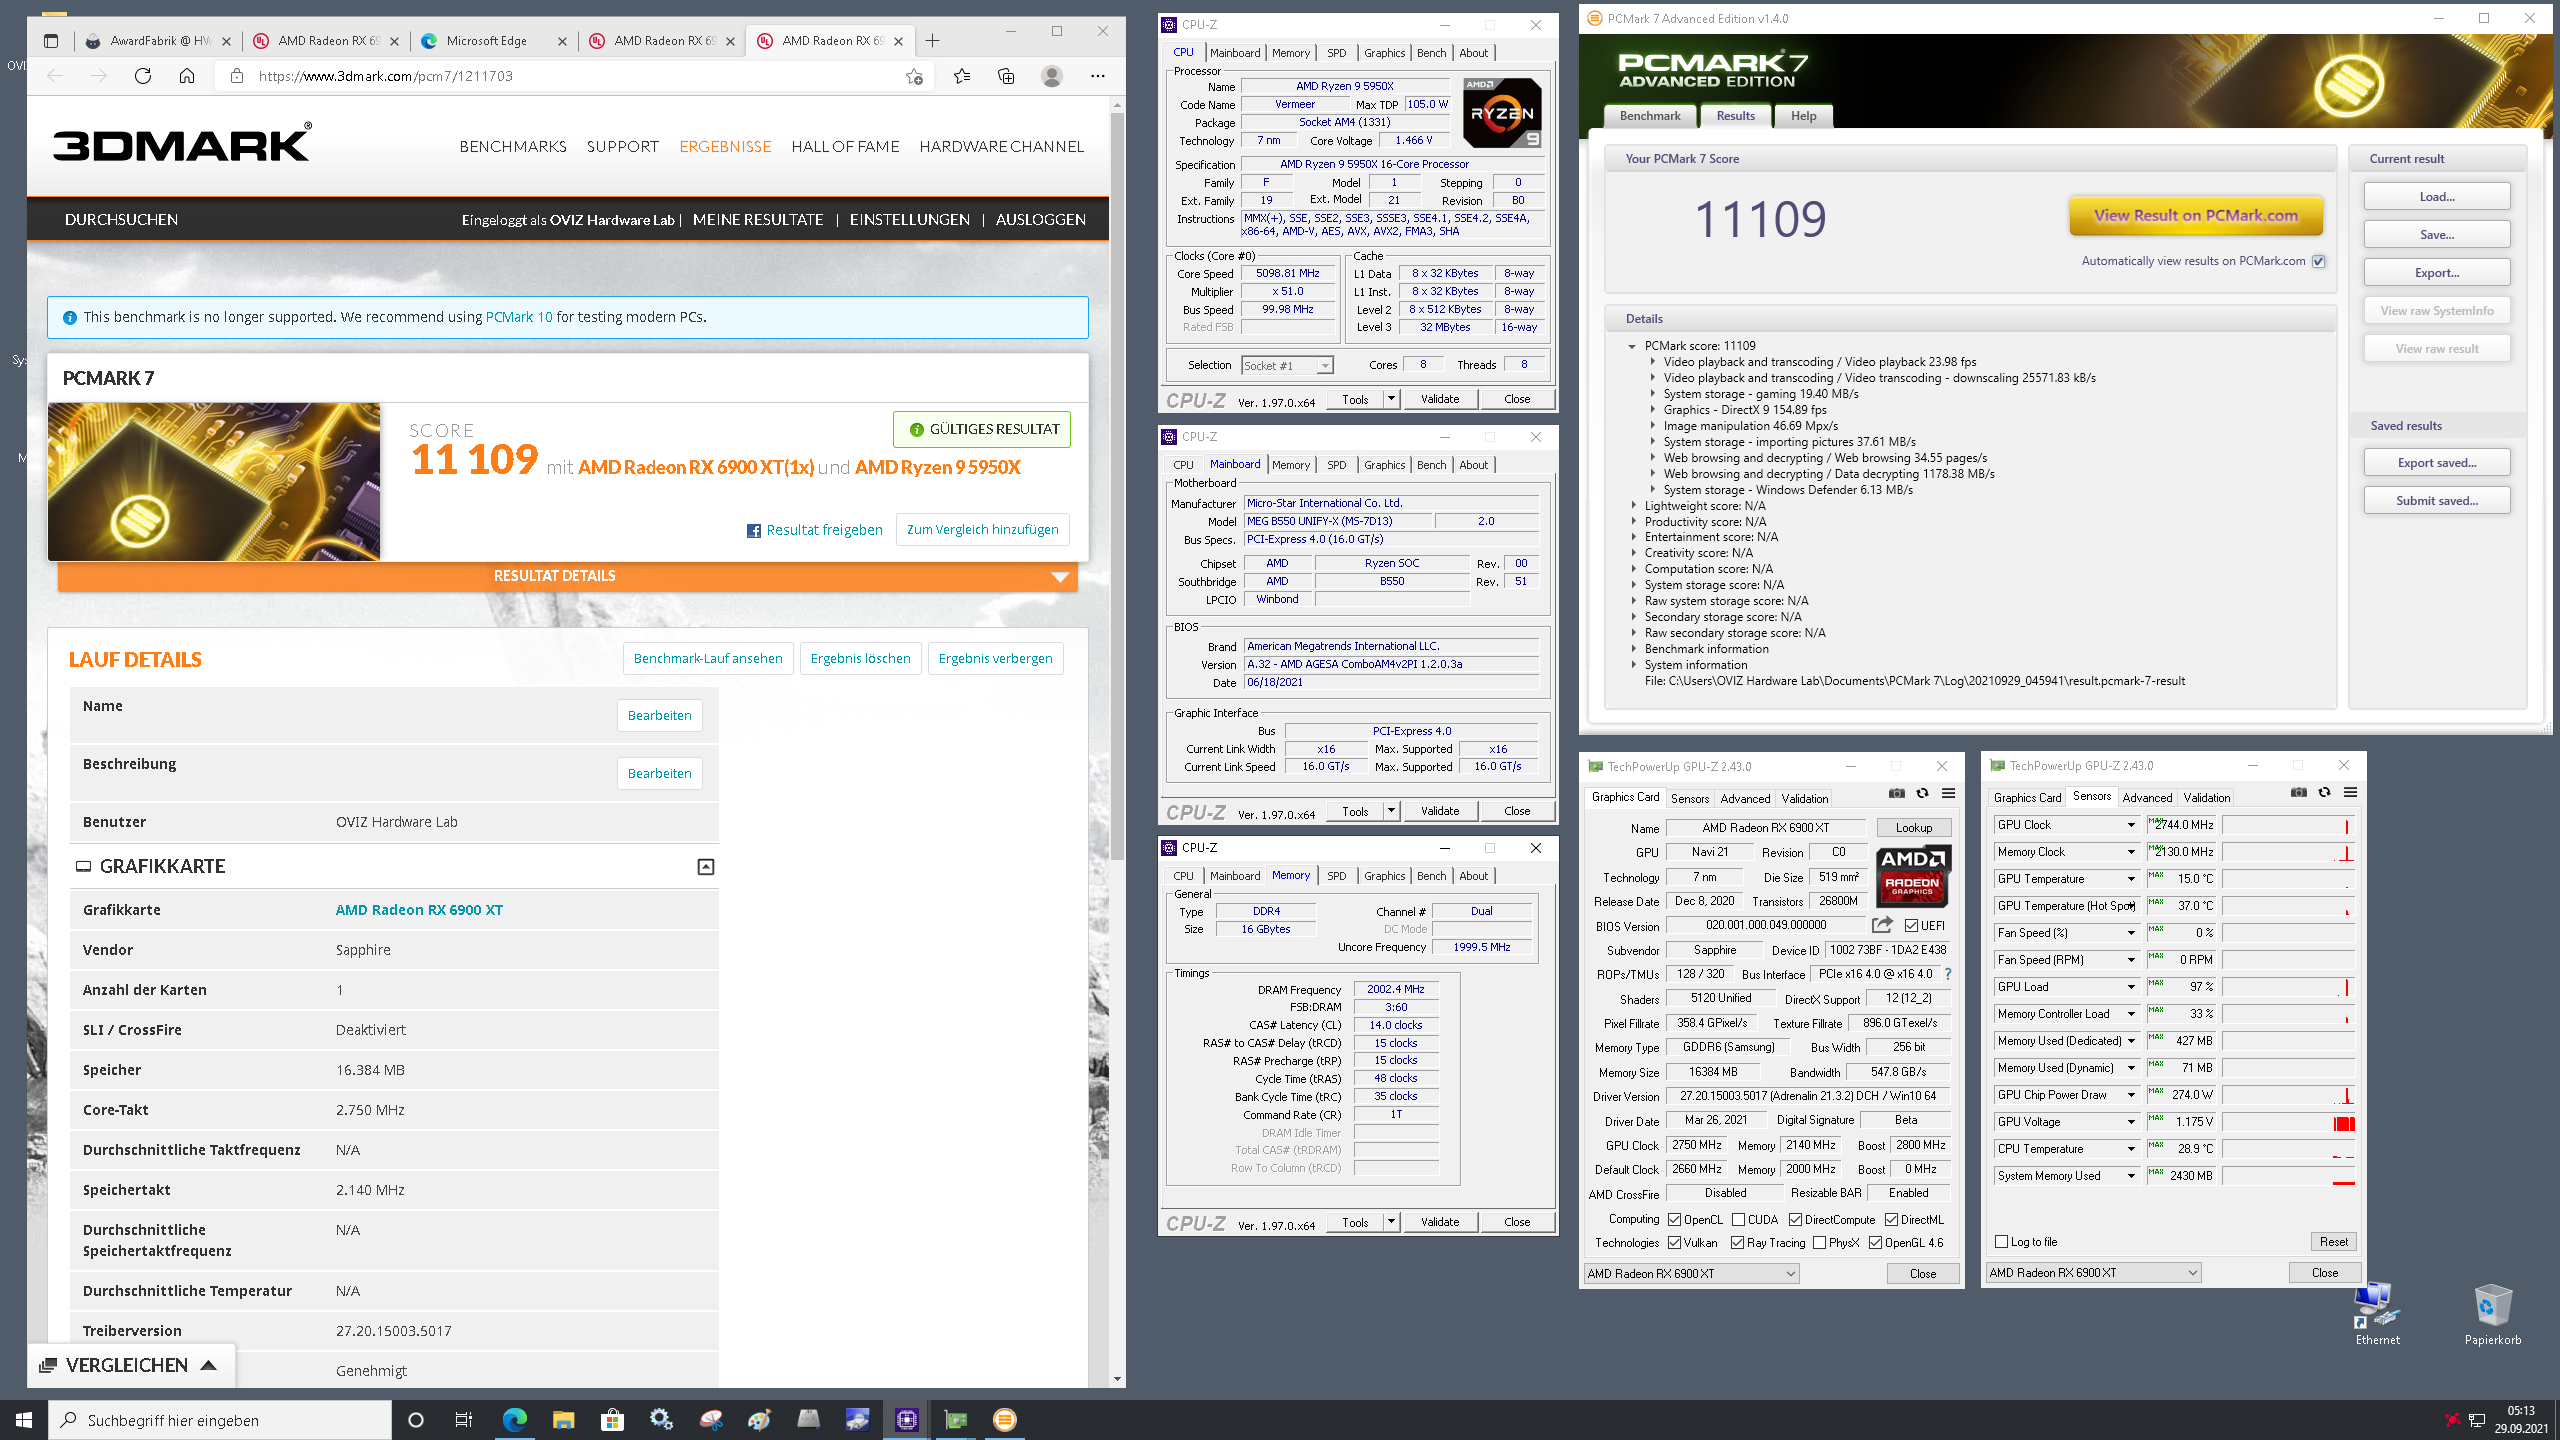This screenshot has width=2560, height=1440.
Task: Click Bus Interface question mark icon
Action: click(1948, 974)
